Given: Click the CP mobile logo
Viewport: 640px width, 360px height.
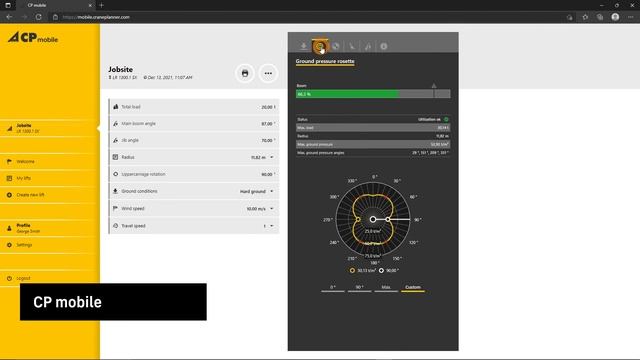Looking at the screenshot, I should (33, 38).
